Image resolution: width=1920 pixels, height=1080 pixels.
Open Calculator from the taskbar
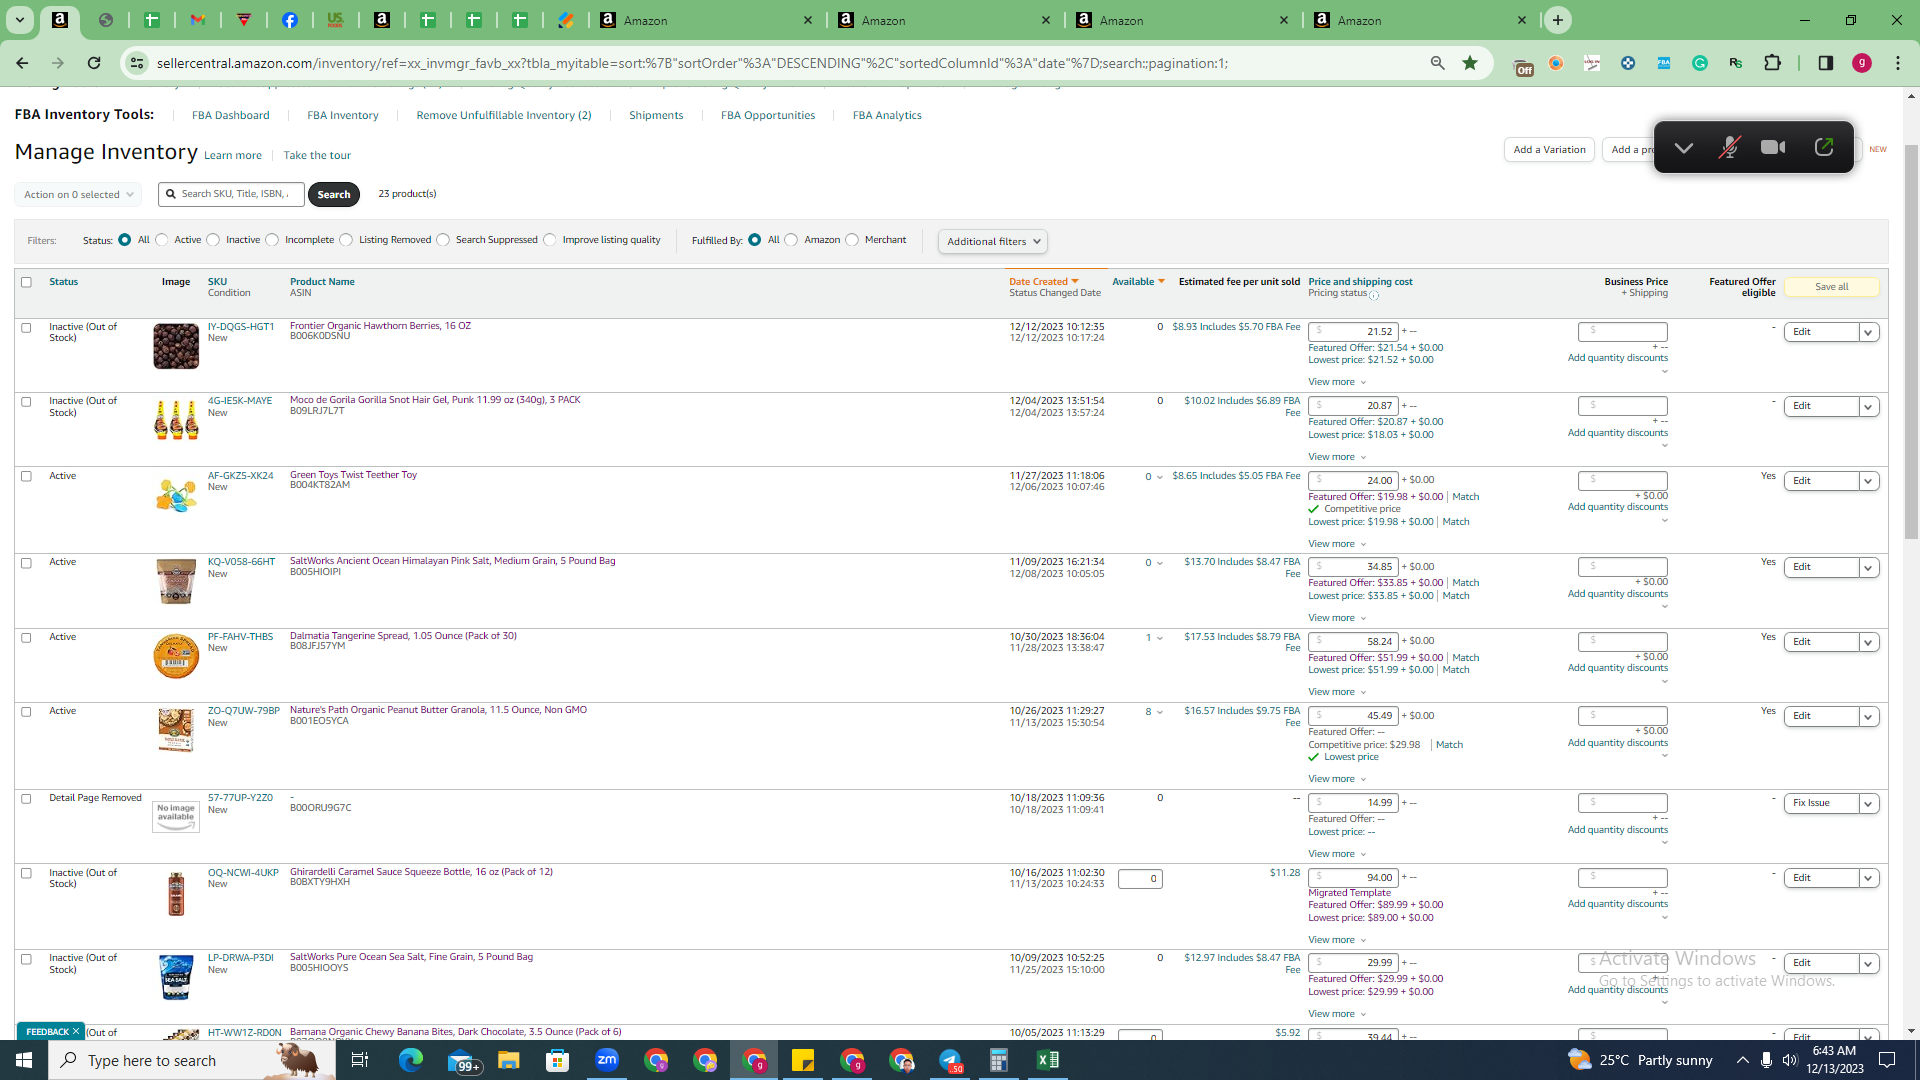998,1060
